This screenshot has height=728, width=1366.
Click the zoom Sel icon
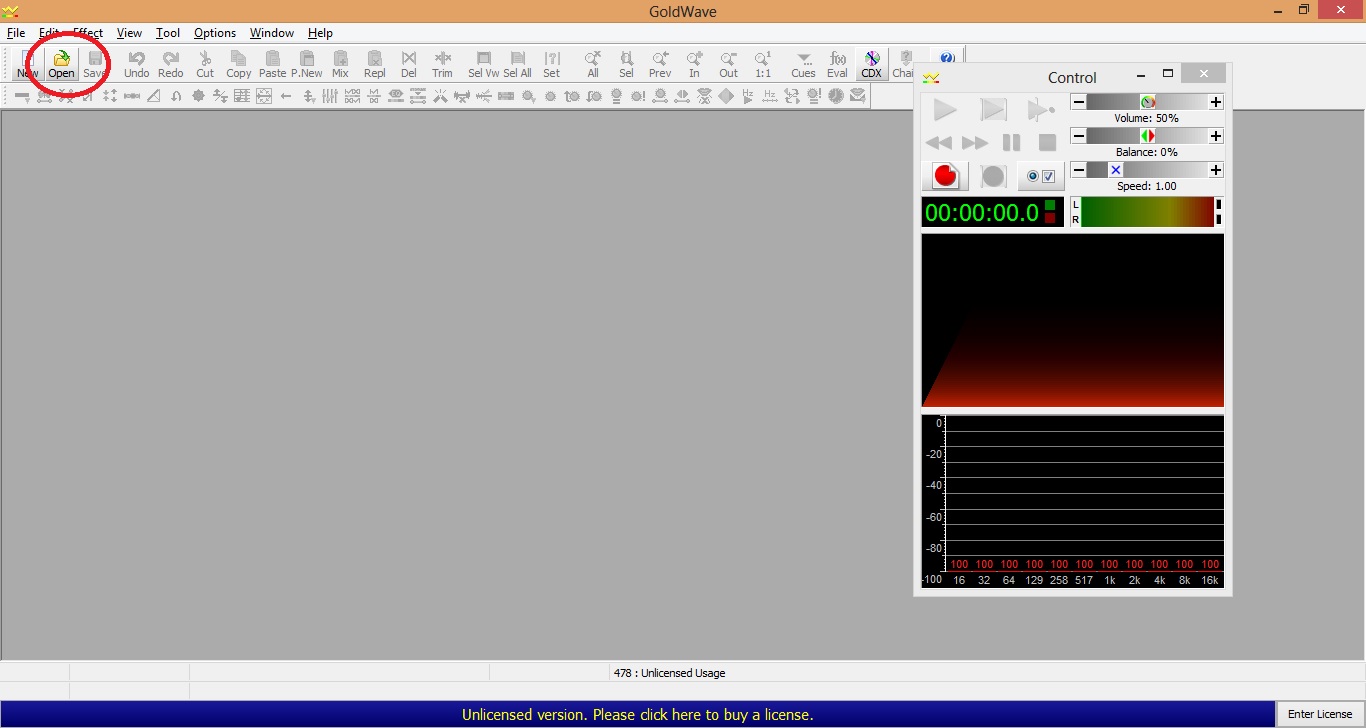pyautogui.click(x=627, y=65)
